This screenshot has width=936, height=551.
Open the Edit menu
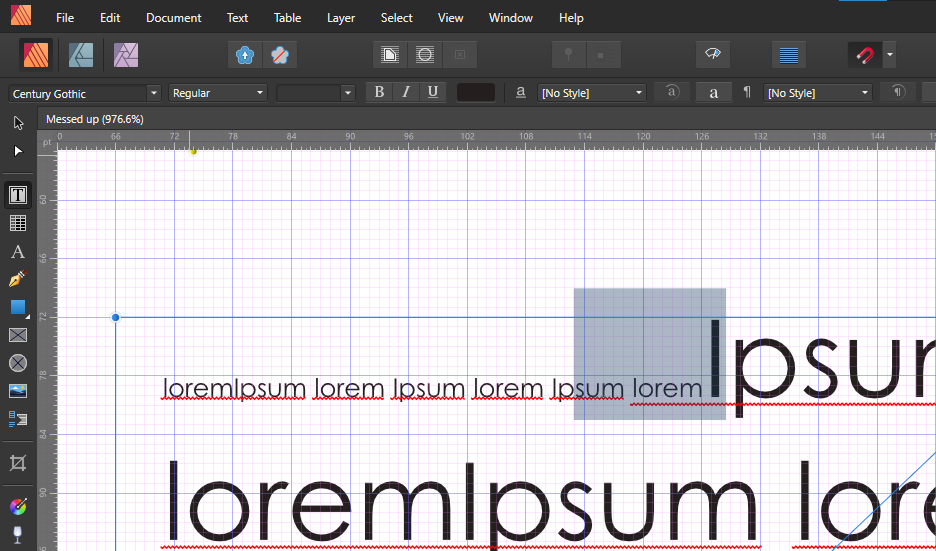click(x=110, y=18)
